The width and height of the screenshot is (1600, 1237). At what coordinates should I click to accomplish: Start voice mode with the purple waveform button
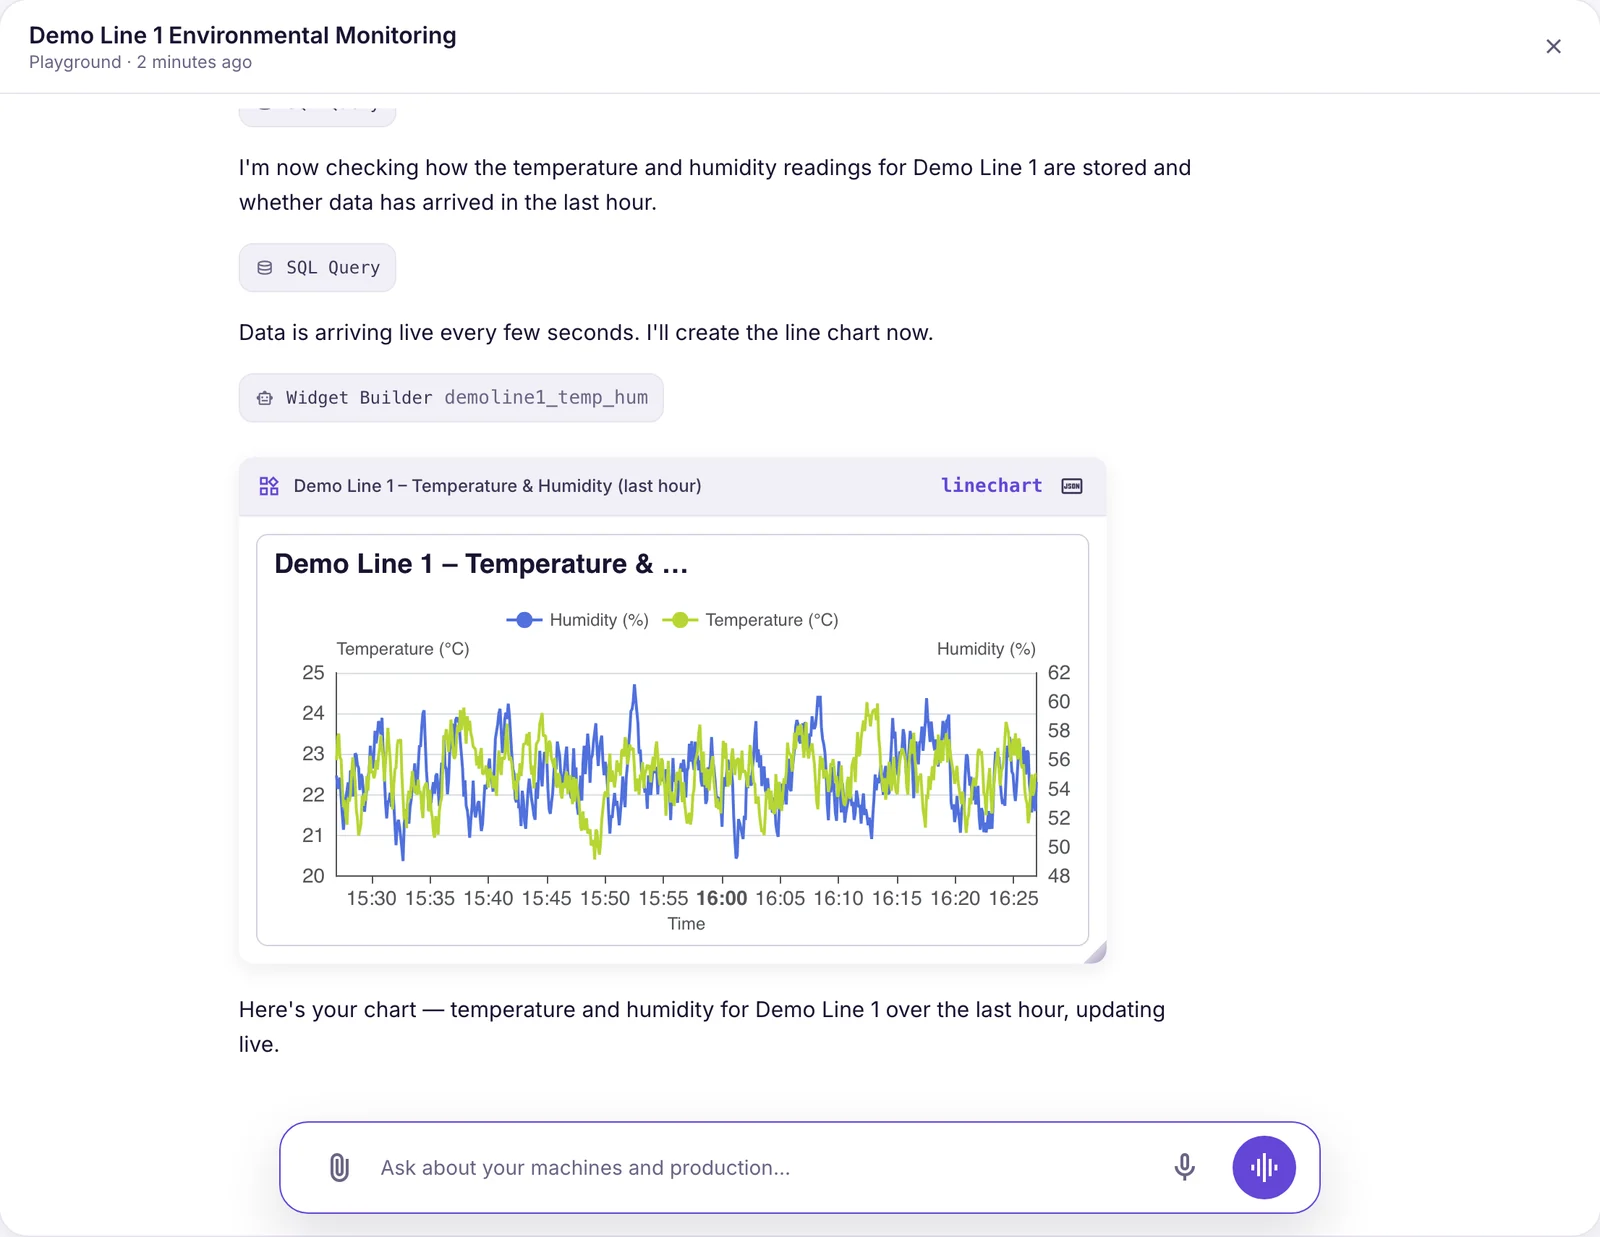[1264, 1167]
